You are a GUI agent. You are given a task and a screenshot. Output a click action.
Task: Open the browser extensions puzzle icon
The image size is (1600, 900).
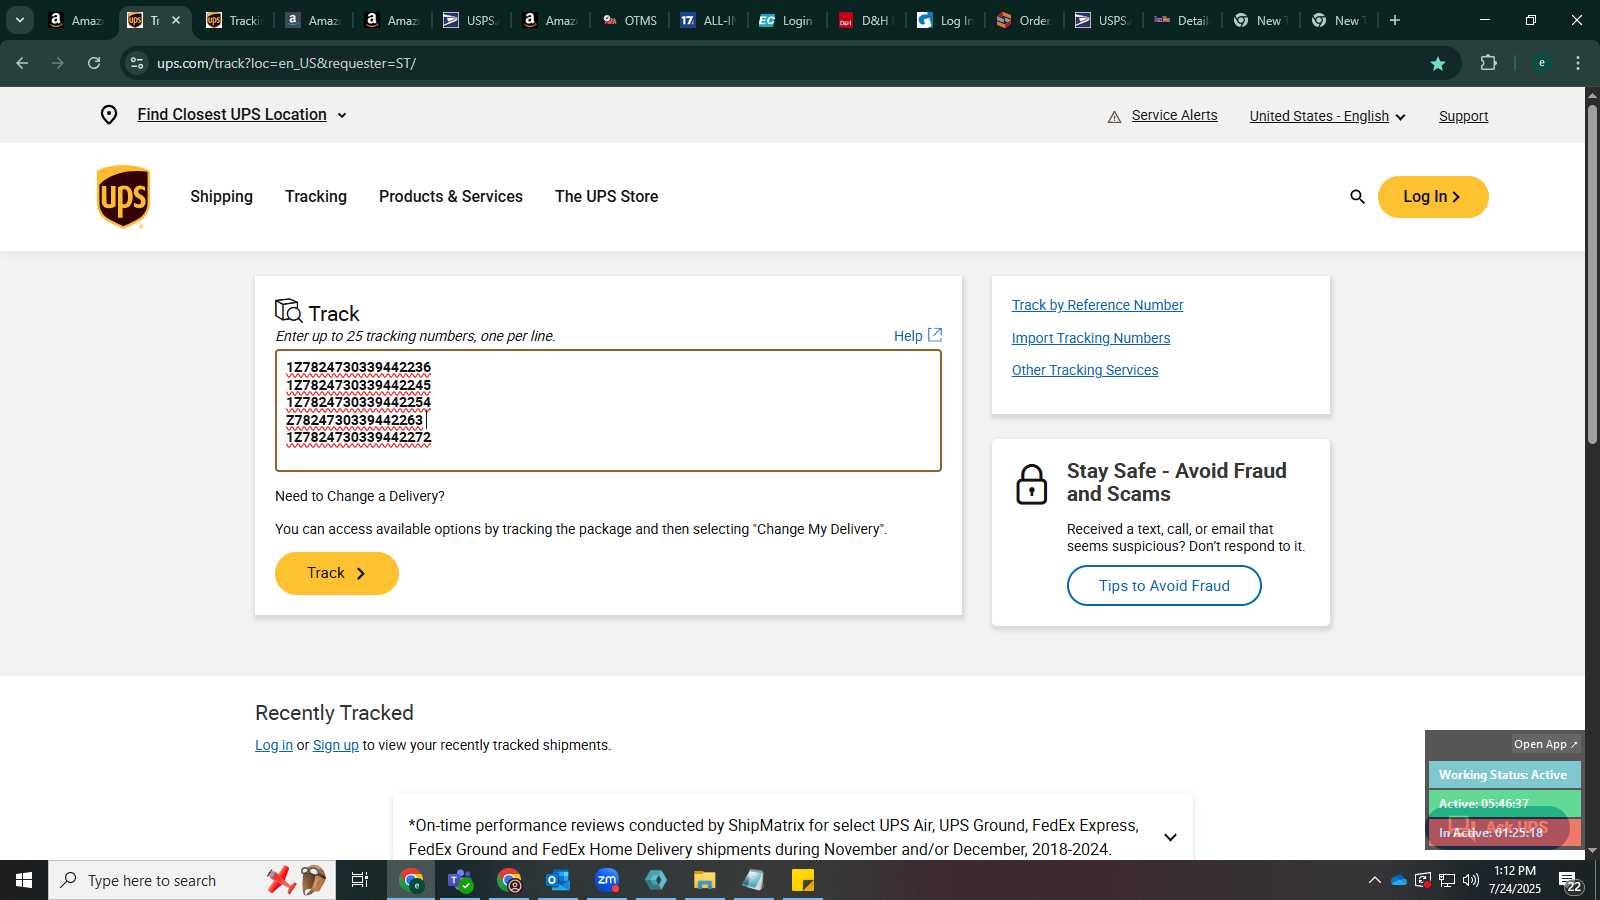coord(1488,63)
